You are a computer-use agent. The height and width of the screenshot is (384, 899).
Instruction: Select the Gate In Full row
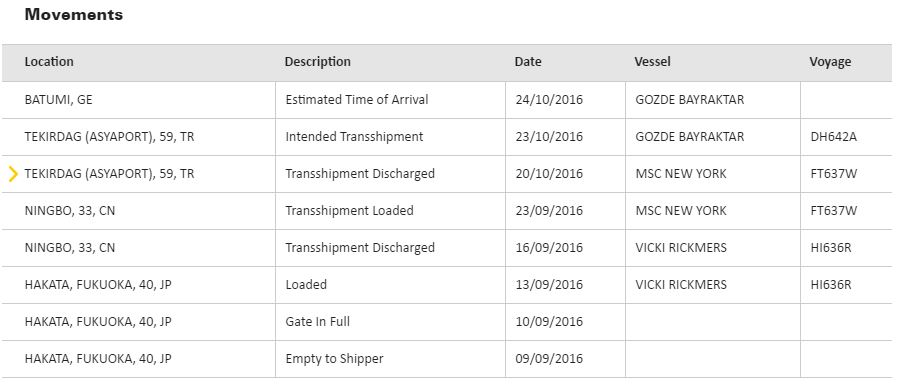[x=450, y=322]
